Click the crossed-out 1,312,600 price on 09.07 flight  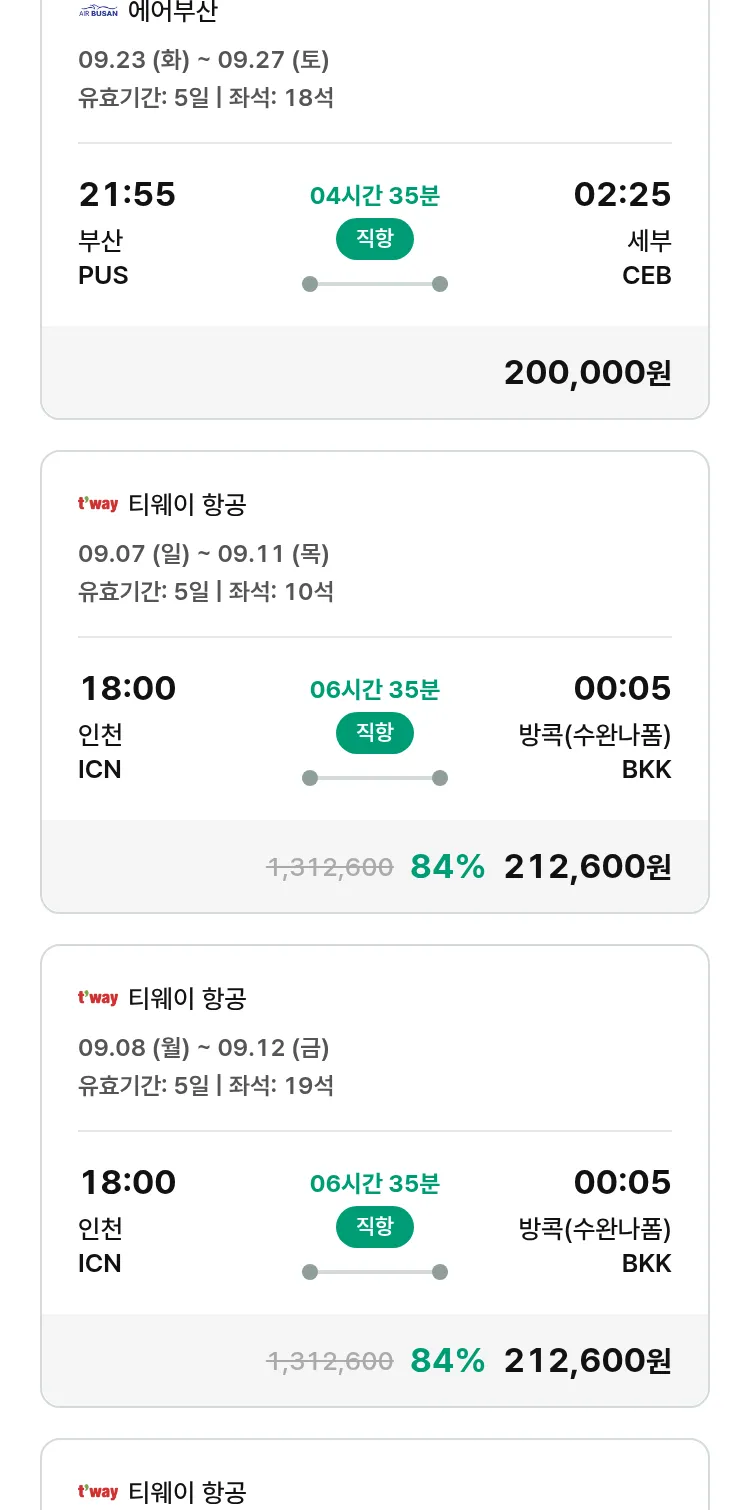pyautogui.click(x=330, y=867)
